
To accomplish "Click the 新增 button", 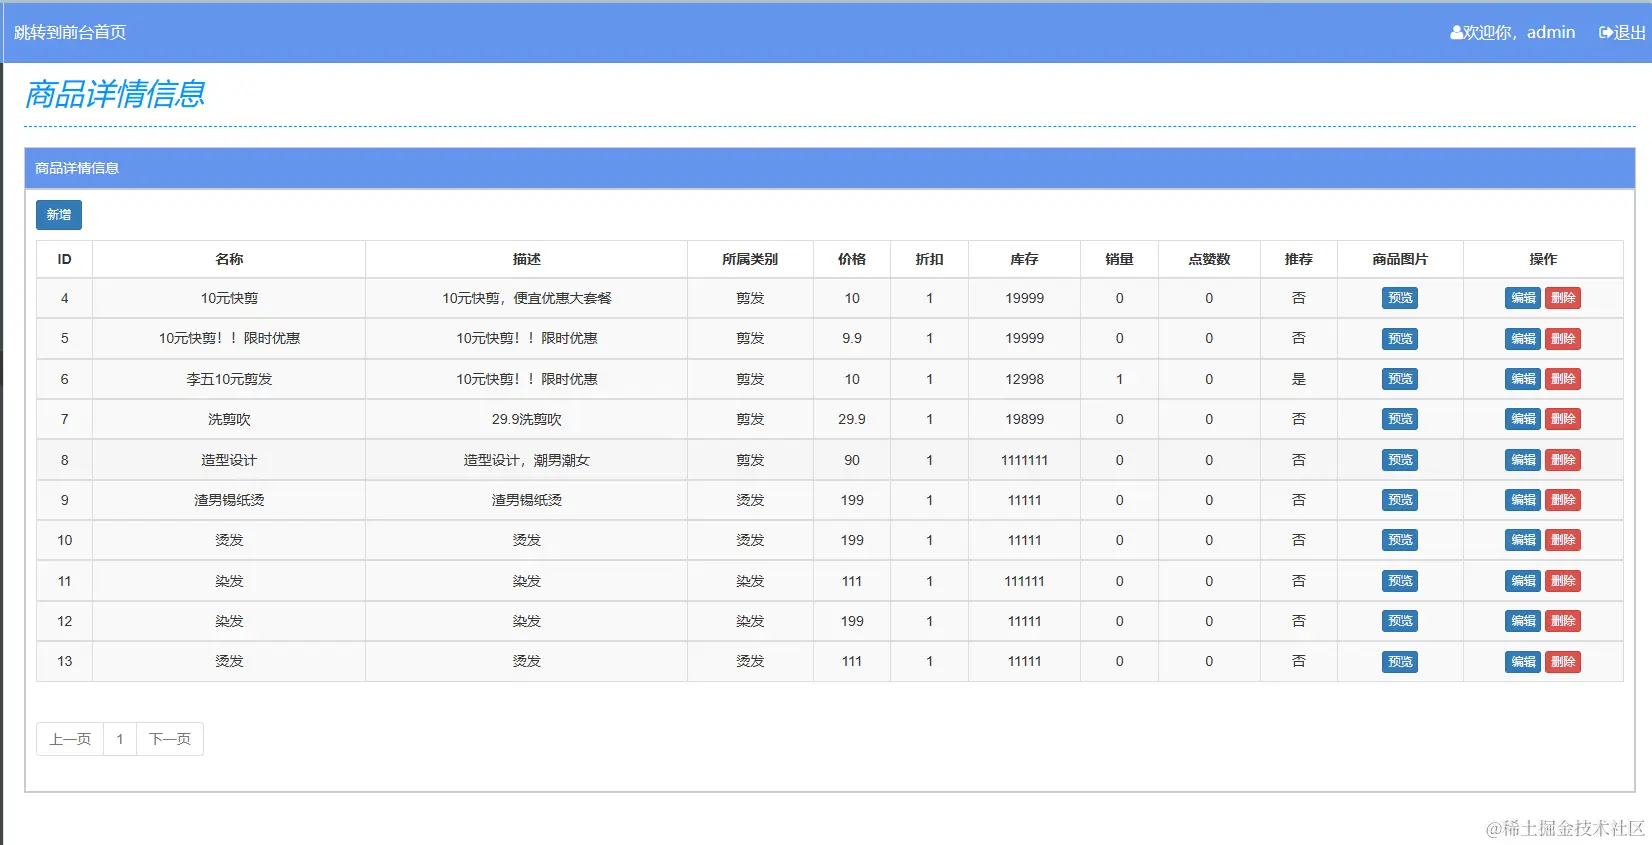I will pyautogui.click(x=59, y=215).
